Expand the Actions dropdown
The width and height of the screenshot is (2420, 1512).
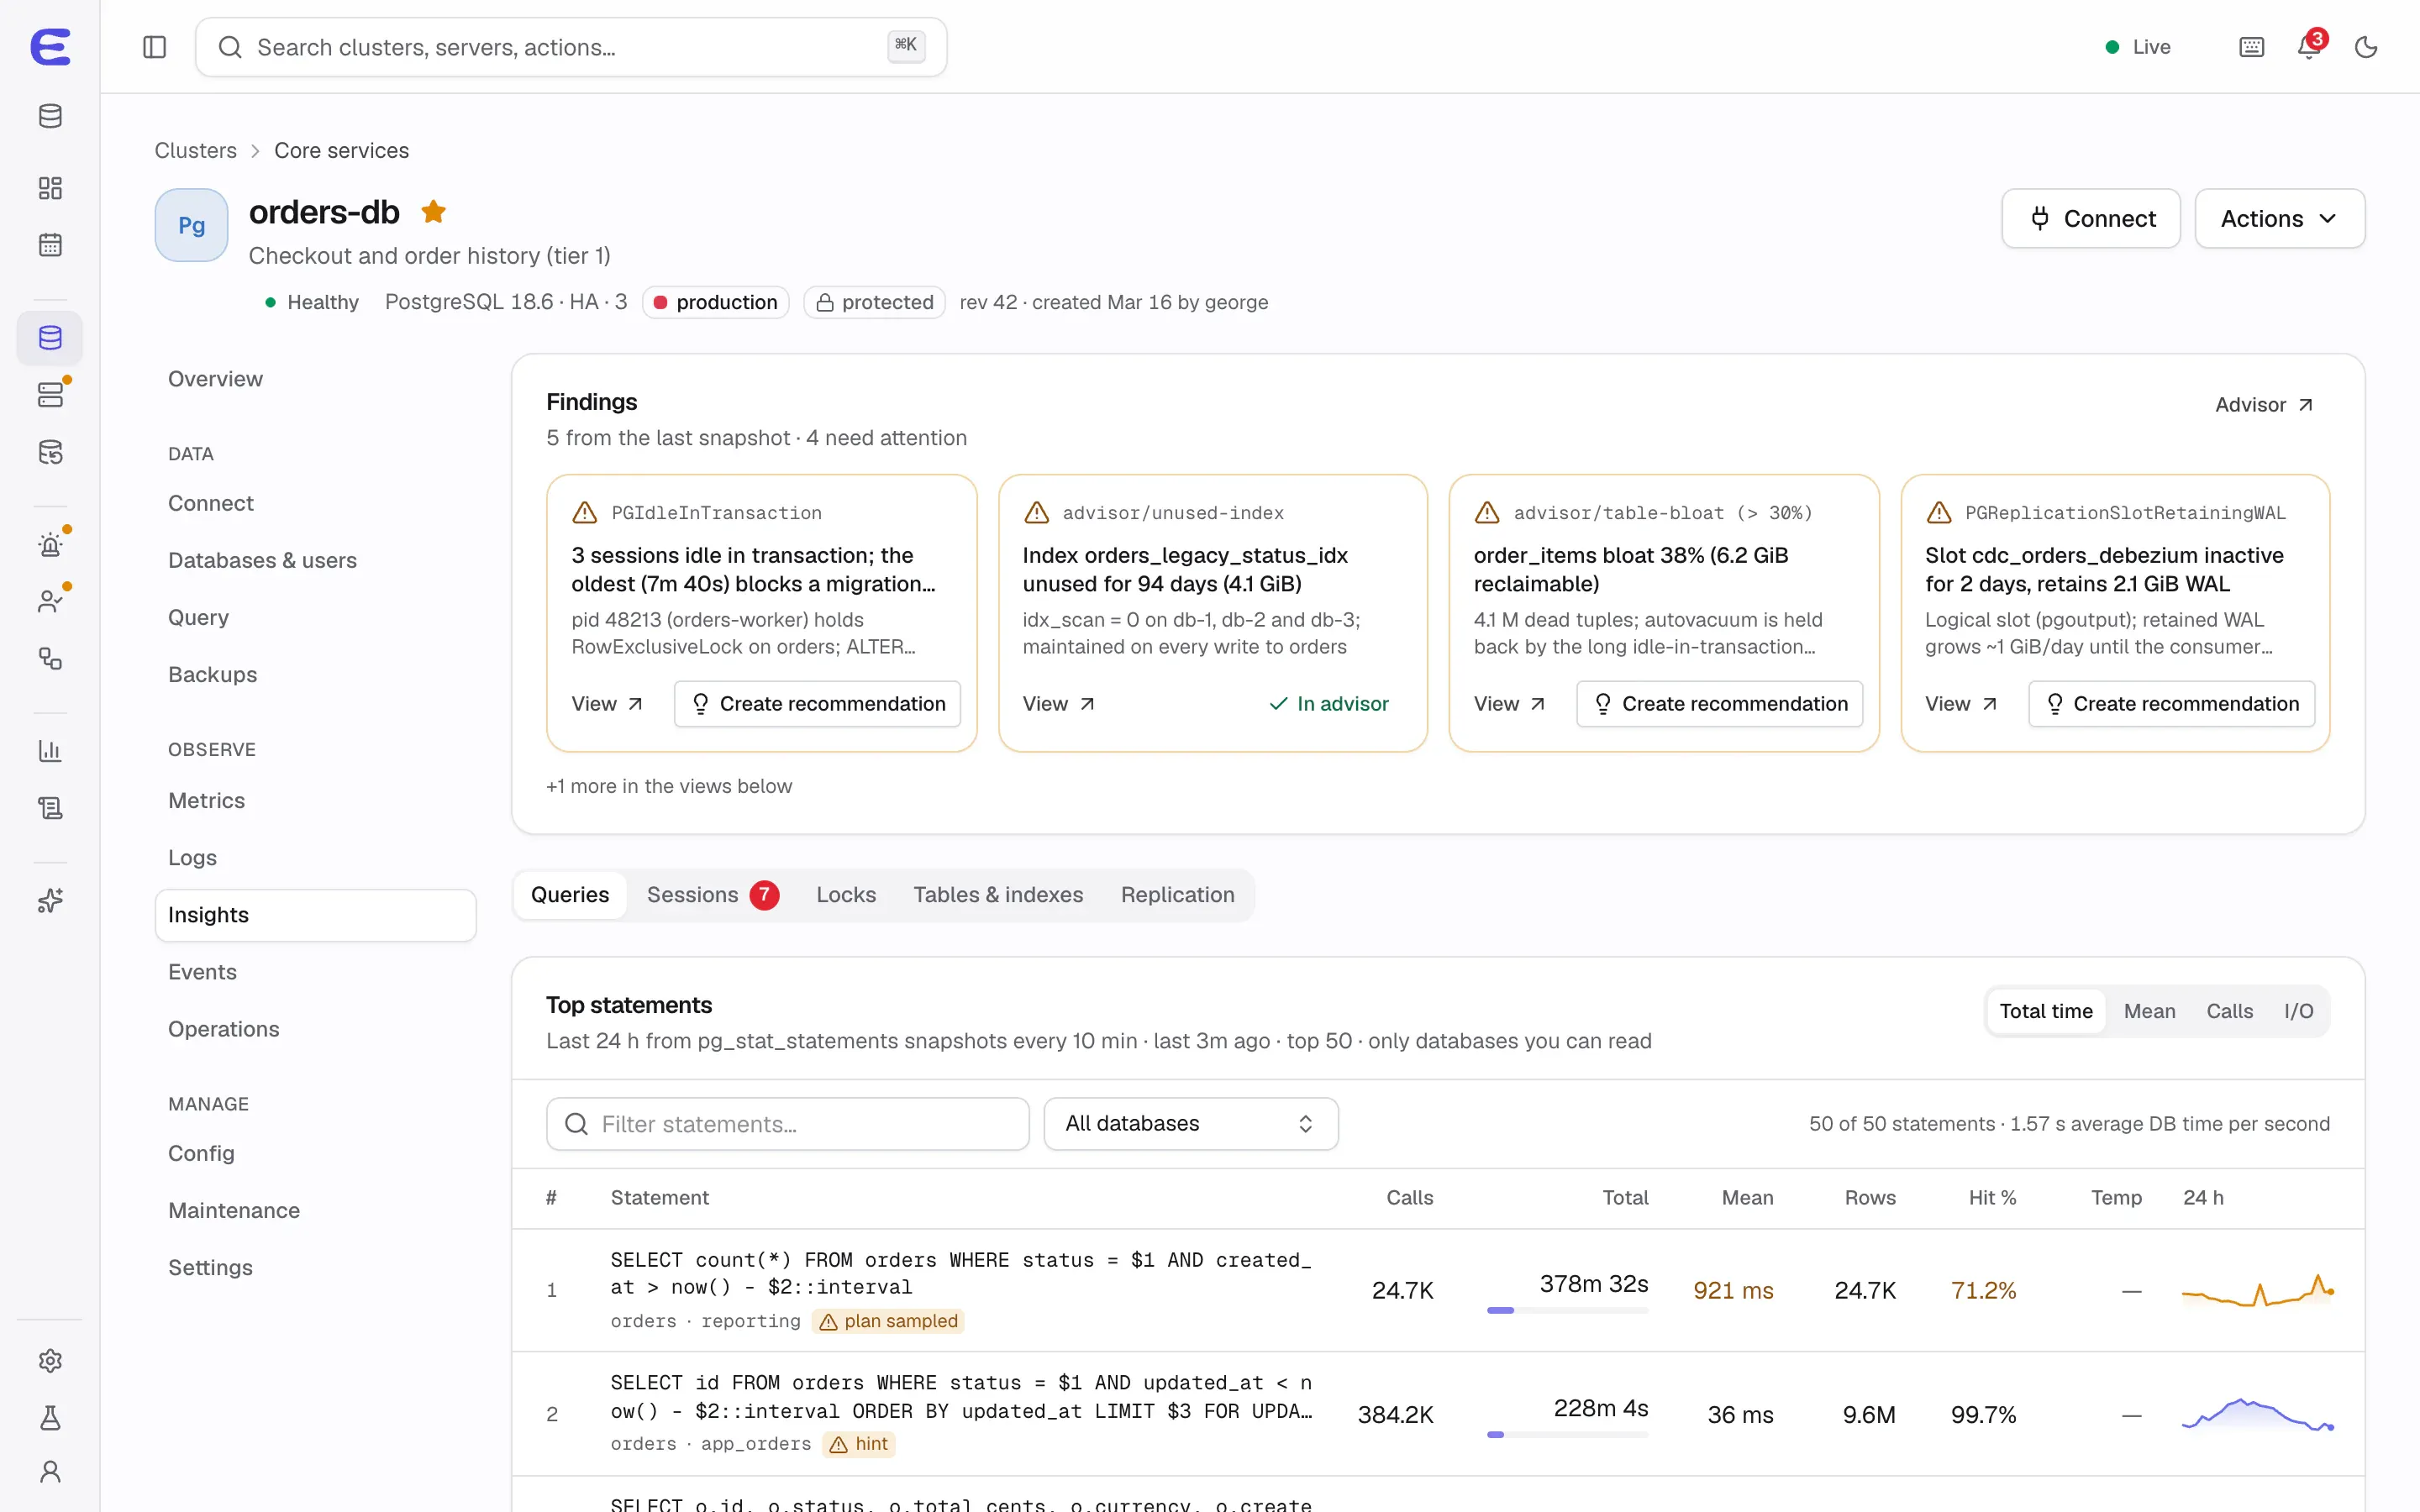click(2279, 219)
